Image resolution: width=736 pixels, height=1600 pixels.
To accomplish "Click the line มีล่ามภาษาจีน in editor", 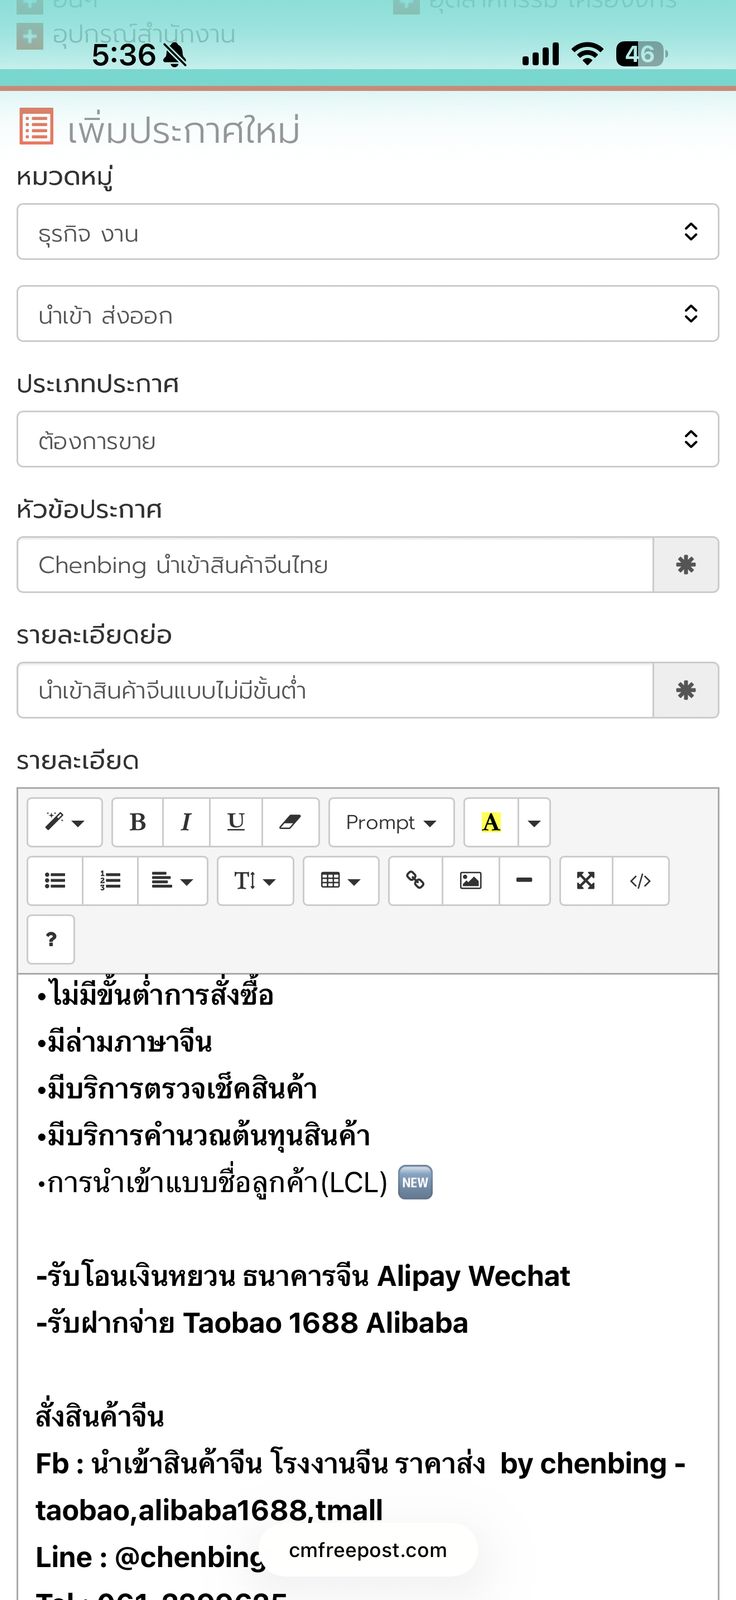I will pyautogui.click(x=124, y=1042).
